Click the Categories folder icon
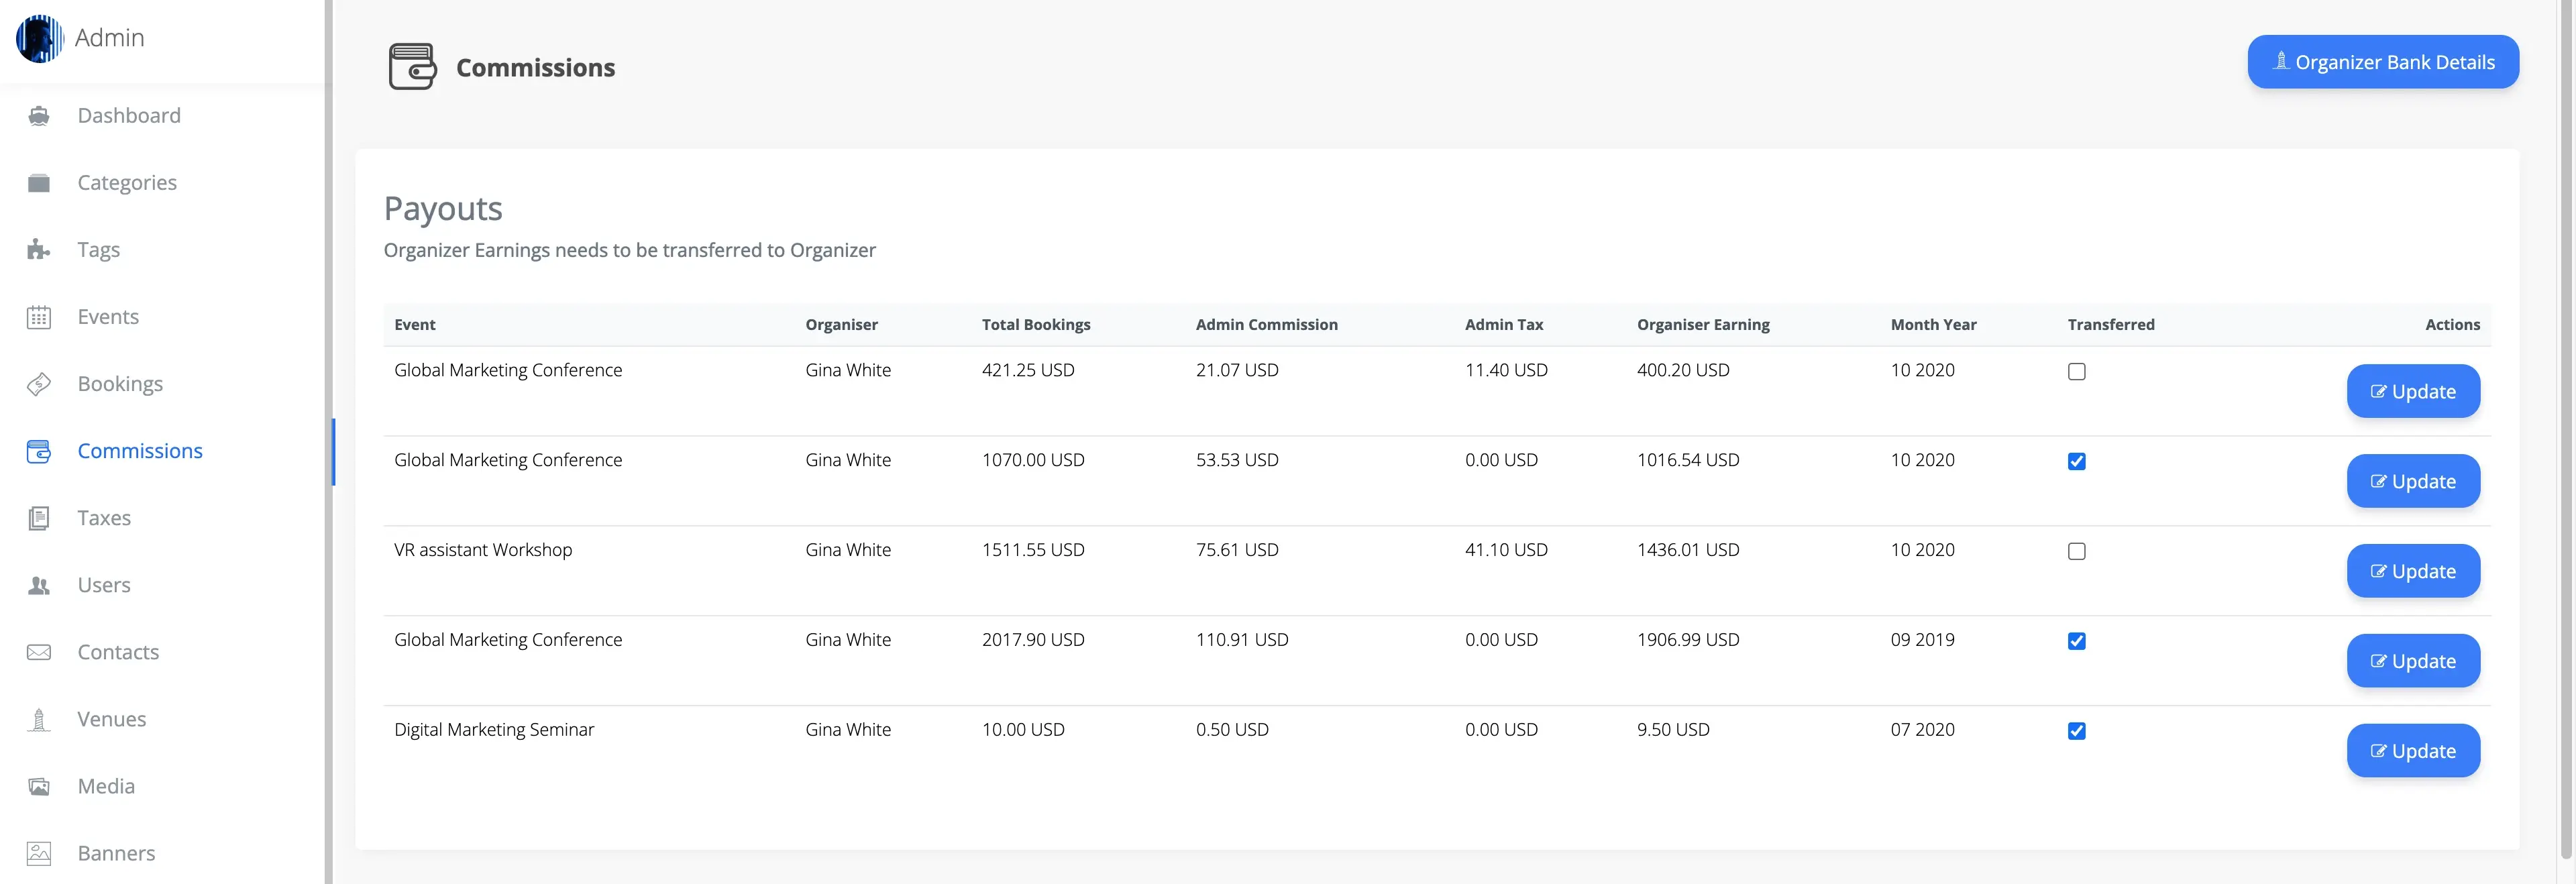The width and height of the screenshot is (2576, 884). click(x=39, y=183)
